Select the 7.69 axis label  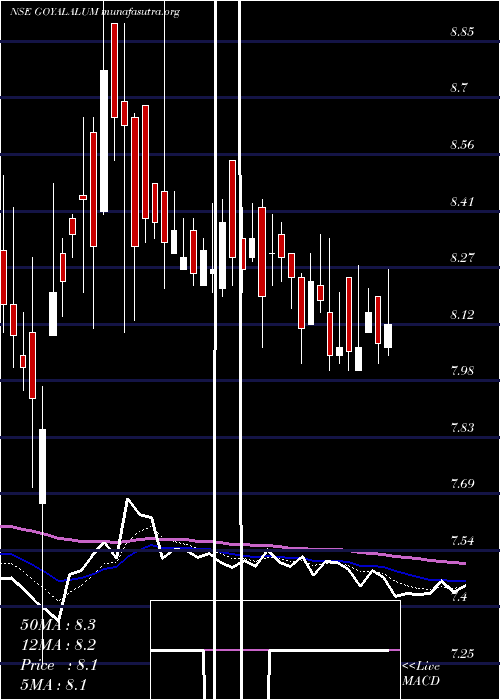coord(462,484)
